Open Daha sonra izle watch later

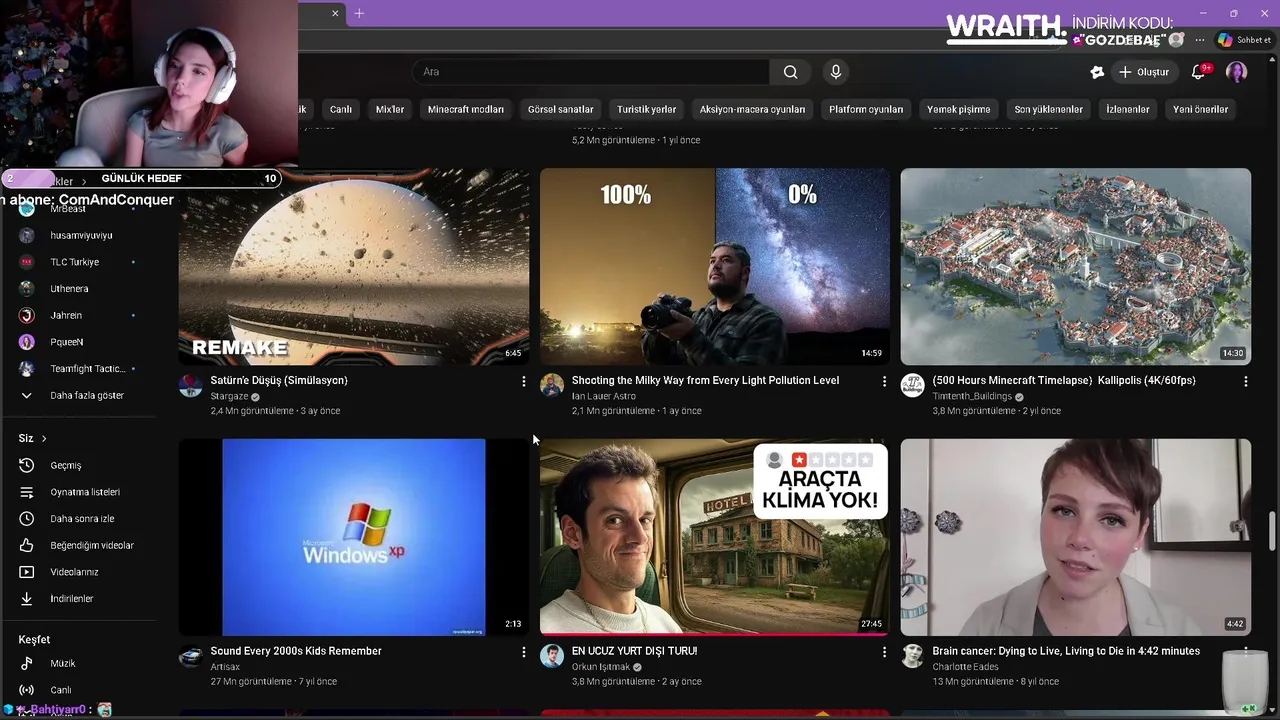click(x=80, y=519)
